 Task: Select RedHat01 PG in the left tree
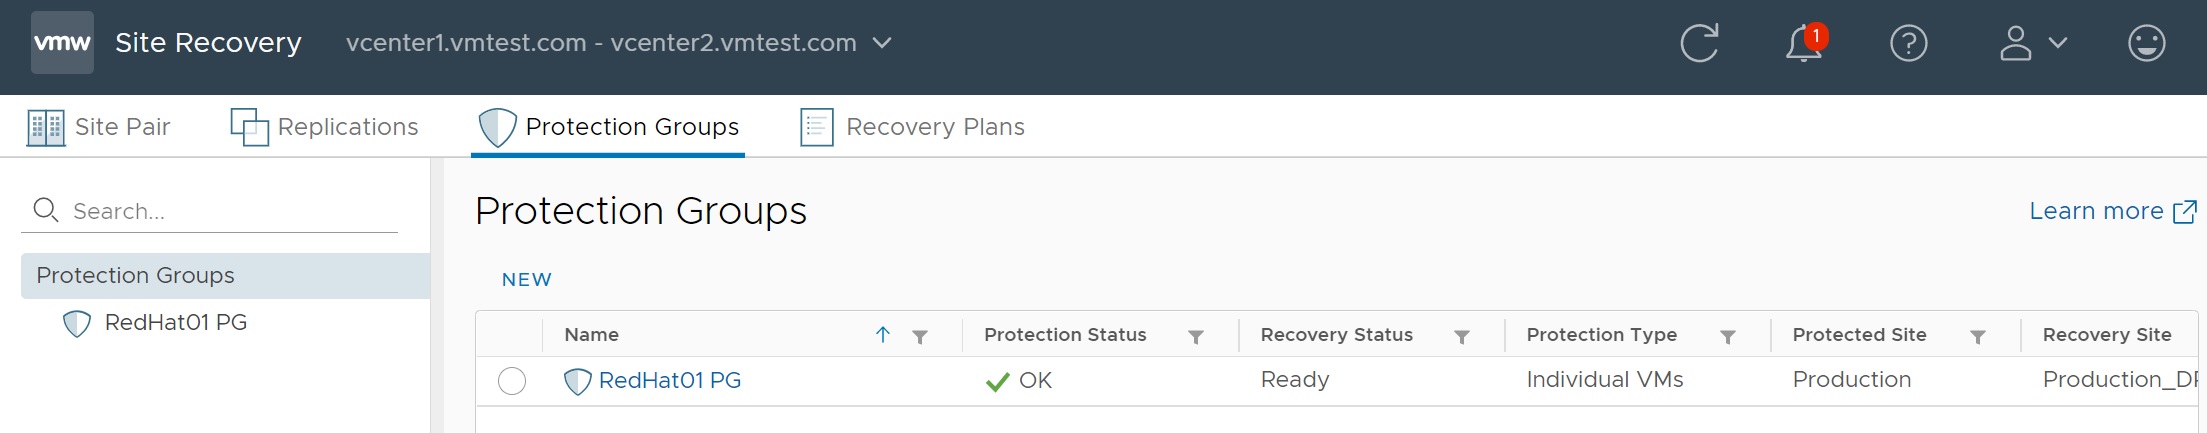click(175, 323)
